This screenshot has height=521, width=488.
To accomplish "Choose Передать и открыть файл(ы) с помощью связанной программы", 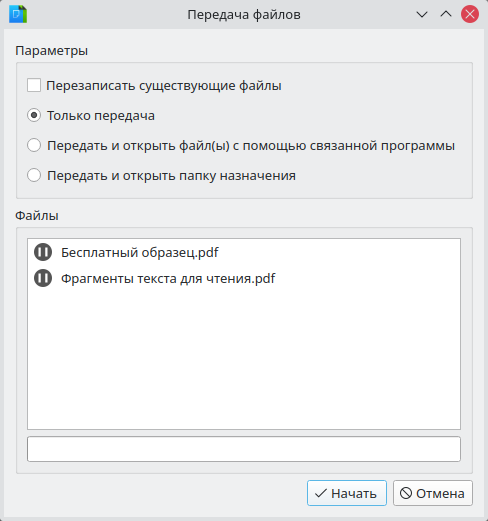I will [34, 145].
